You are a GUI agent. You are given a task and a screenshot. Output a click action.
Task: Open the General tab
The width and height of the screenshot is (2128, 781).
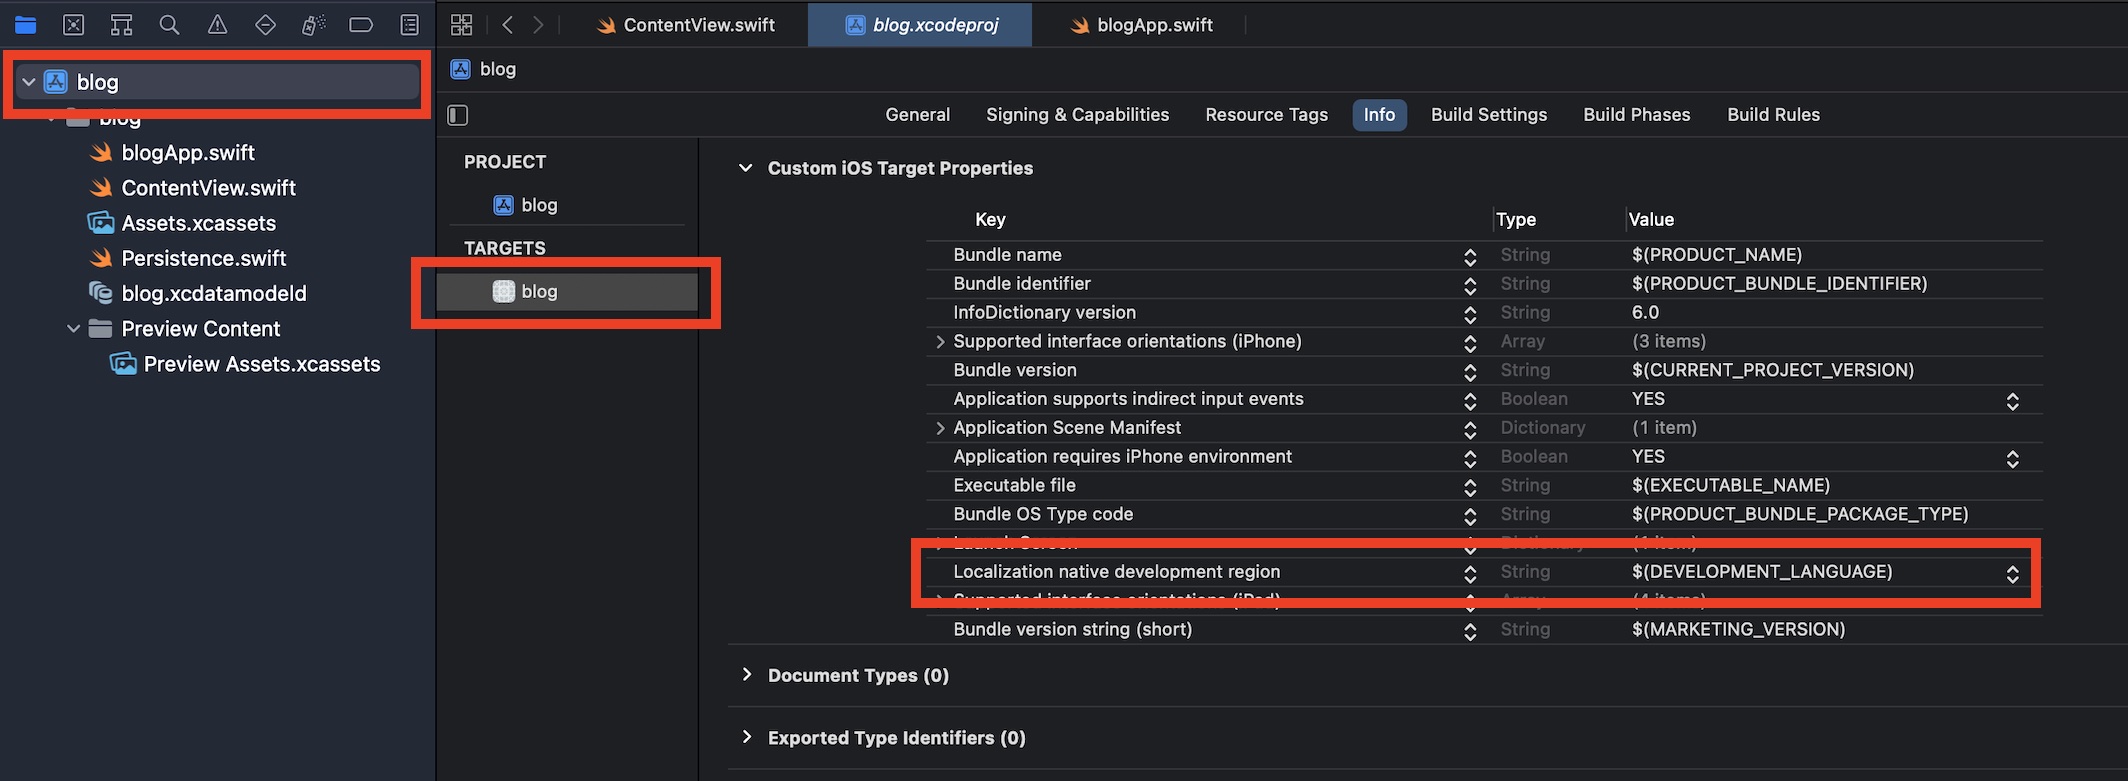917,115
